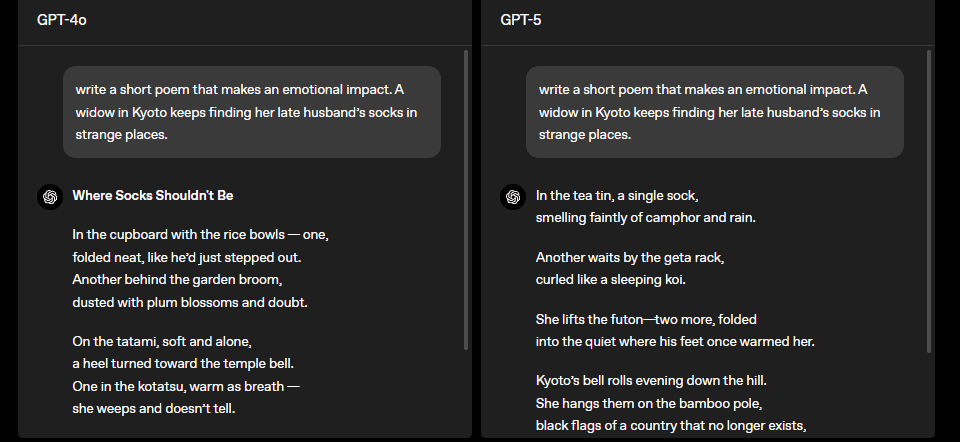Click the line 'dusted with plum blossoms and doubt'
Viewport: 960px width, 442px height.
pyautogui.click(x=190, y=302)
